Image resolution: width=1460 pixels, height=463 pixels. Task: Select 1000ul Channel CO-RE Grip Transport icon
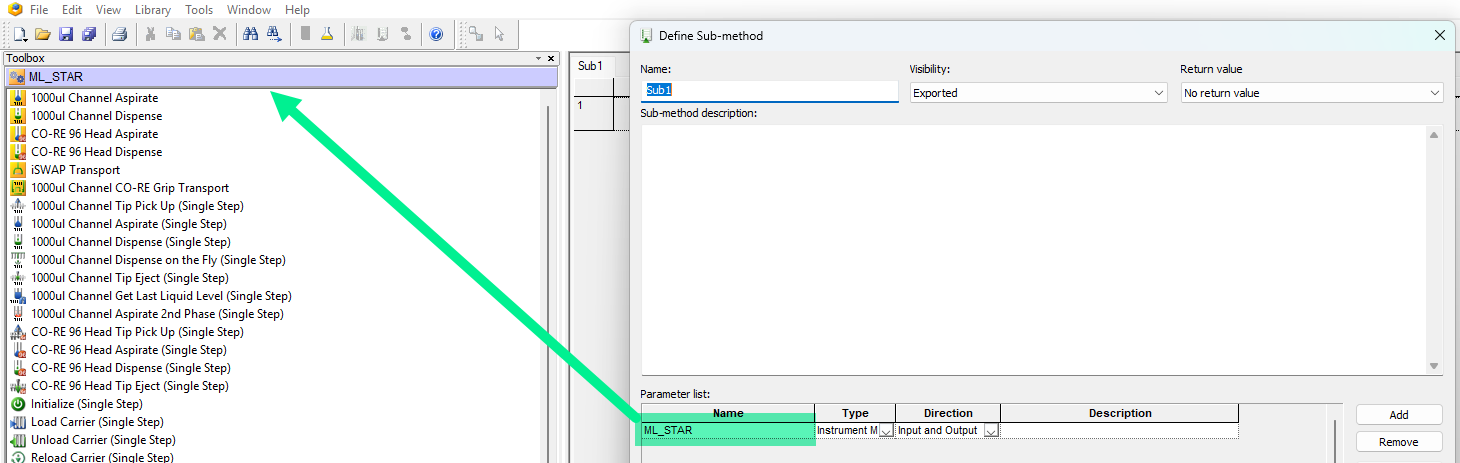[x=18, y=188]
